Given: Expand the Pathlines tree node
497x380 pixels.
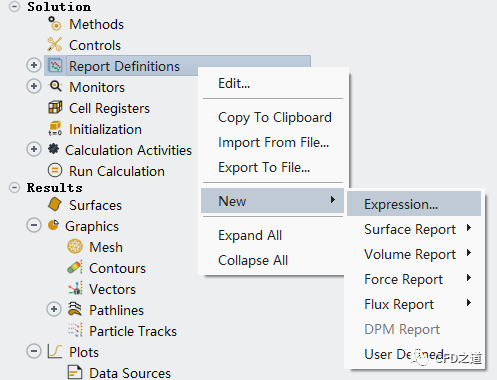Looking at the screenshot, I should pyautogui.click(x=54, y=309).
